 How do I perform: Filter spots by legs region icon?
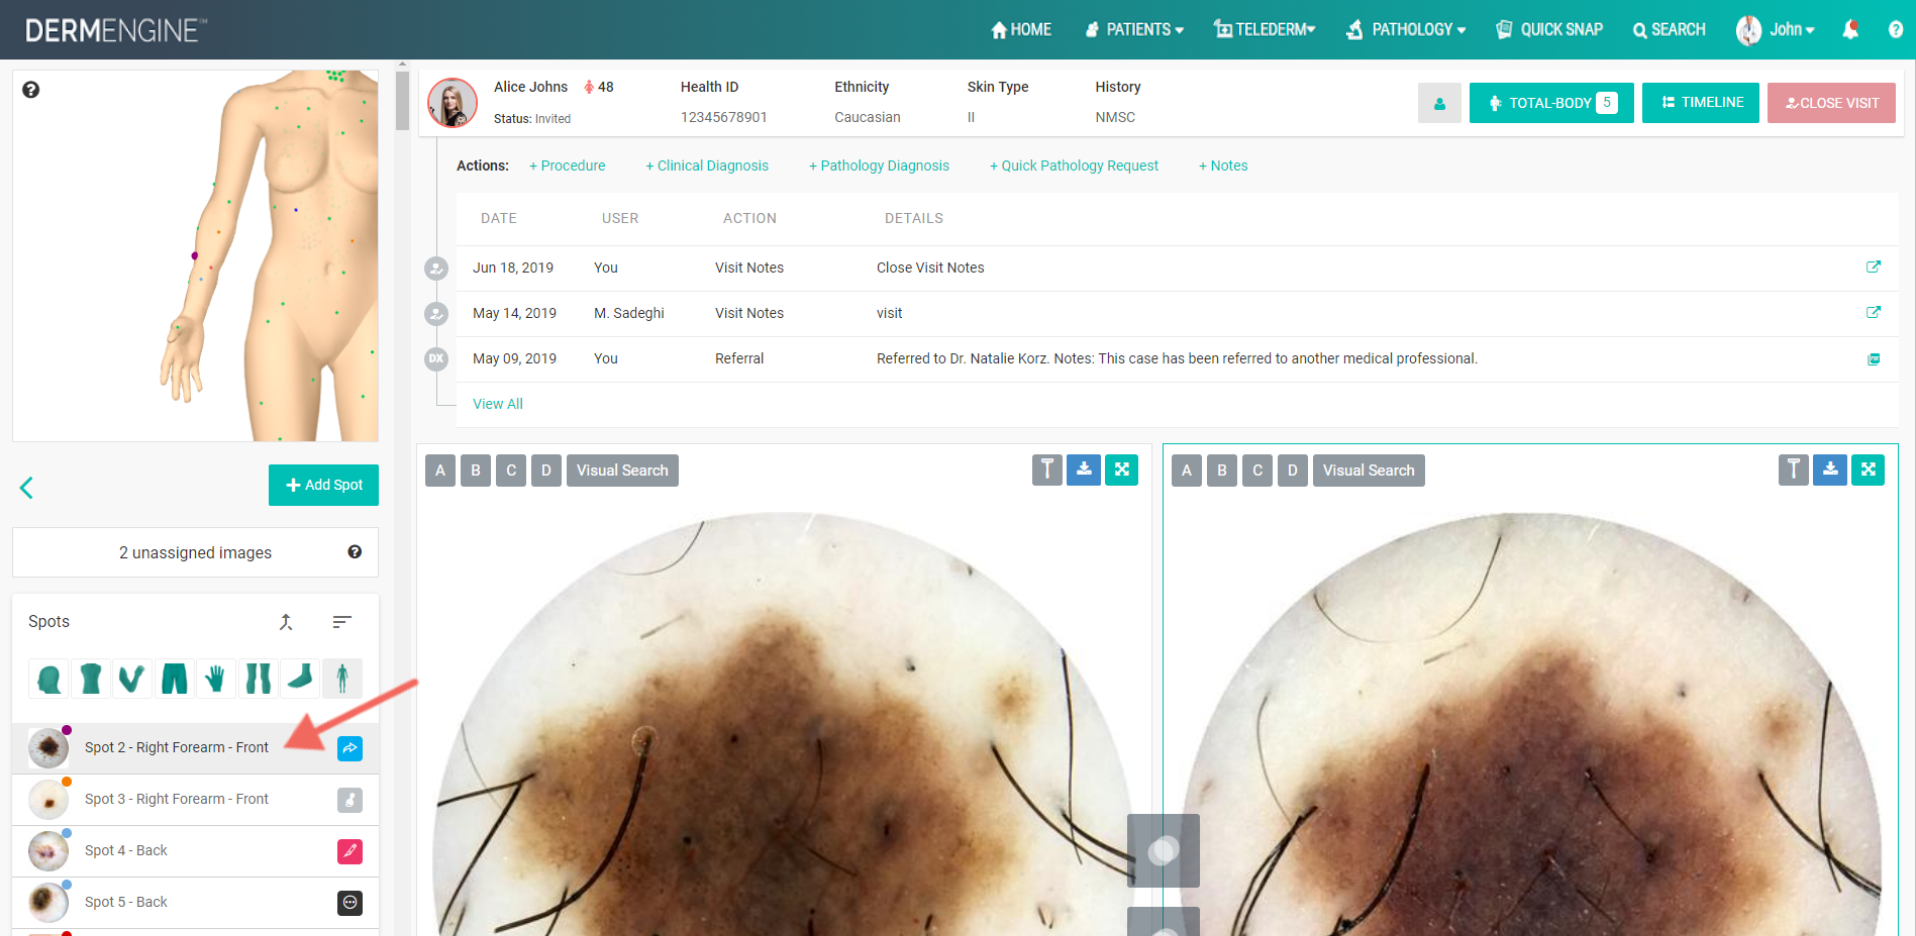[258, 679]
